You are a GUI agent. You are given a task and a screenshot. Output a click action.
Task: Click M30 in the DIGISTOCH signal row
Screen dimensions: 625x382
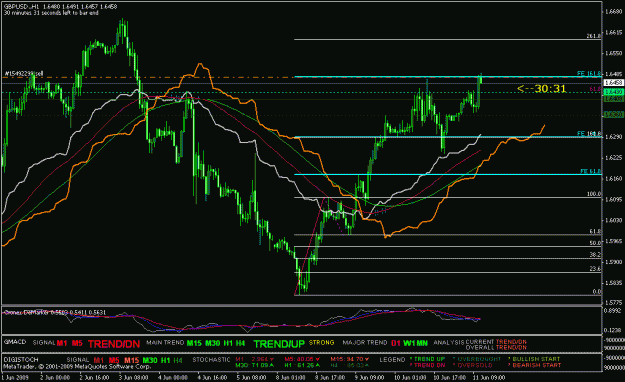[149, 360]
